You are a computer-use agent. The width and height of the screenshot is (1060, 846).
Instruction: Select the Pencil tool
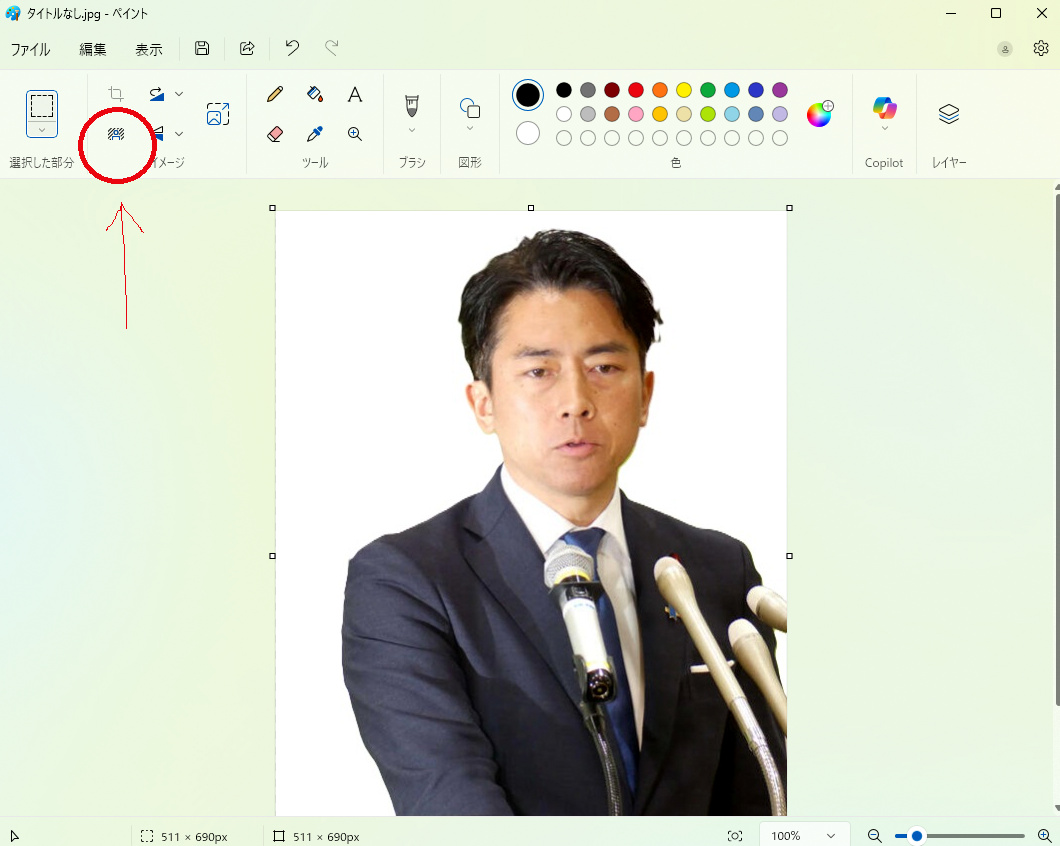275,95
